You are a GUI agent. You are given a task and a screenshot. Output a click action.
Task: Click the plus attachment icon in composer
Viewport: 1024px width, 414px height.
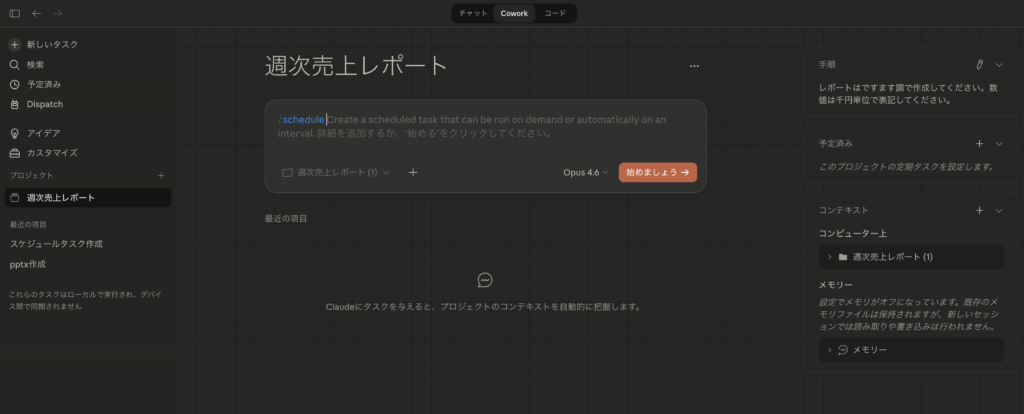pyautogui.click(x=413, y=172)
